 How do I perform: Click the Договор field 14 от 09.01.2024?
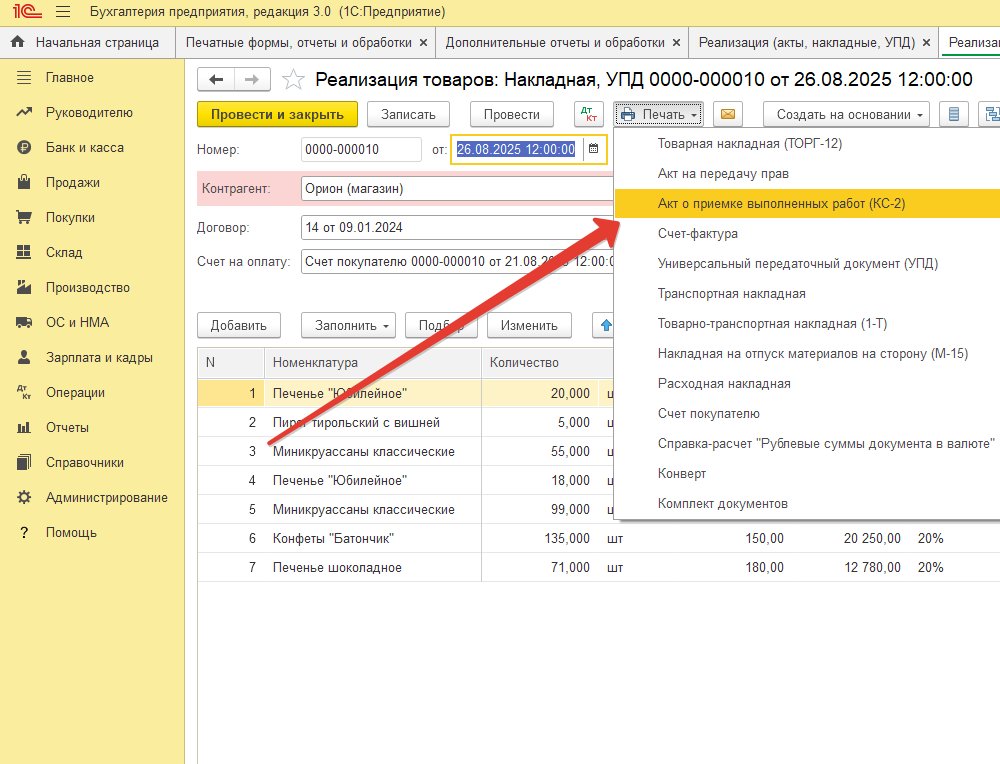tap(457, 228)
